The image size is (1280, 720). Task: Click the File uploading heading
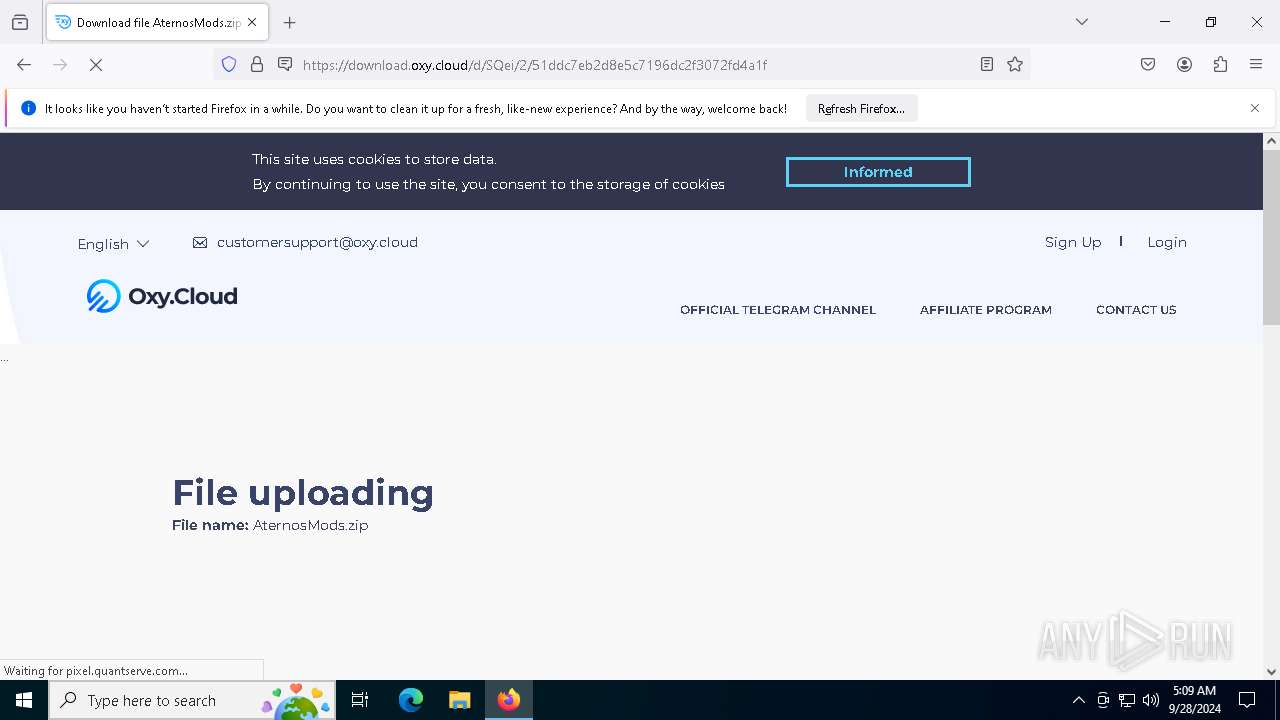(x=303, y=493)
